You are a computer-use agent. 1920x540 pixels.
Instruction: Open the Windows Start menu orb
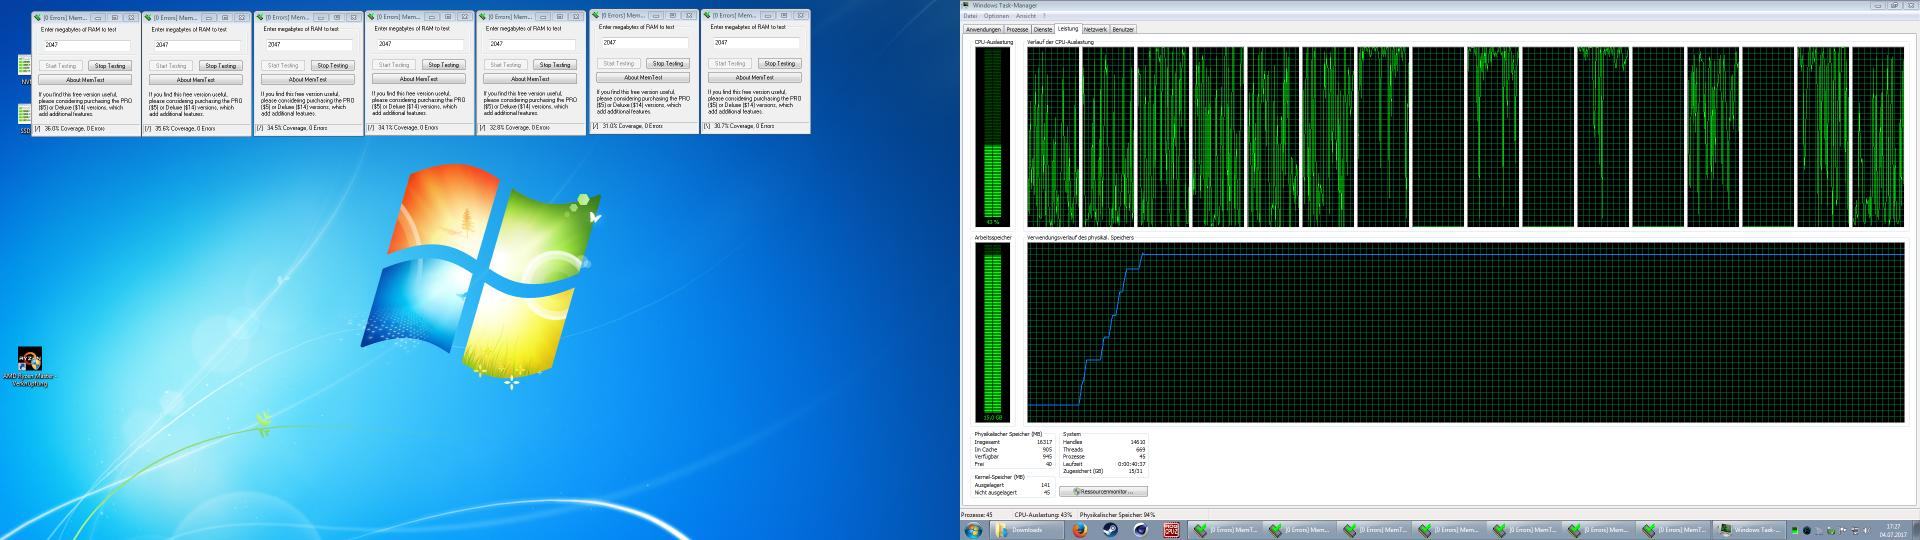tap(972, 530)
